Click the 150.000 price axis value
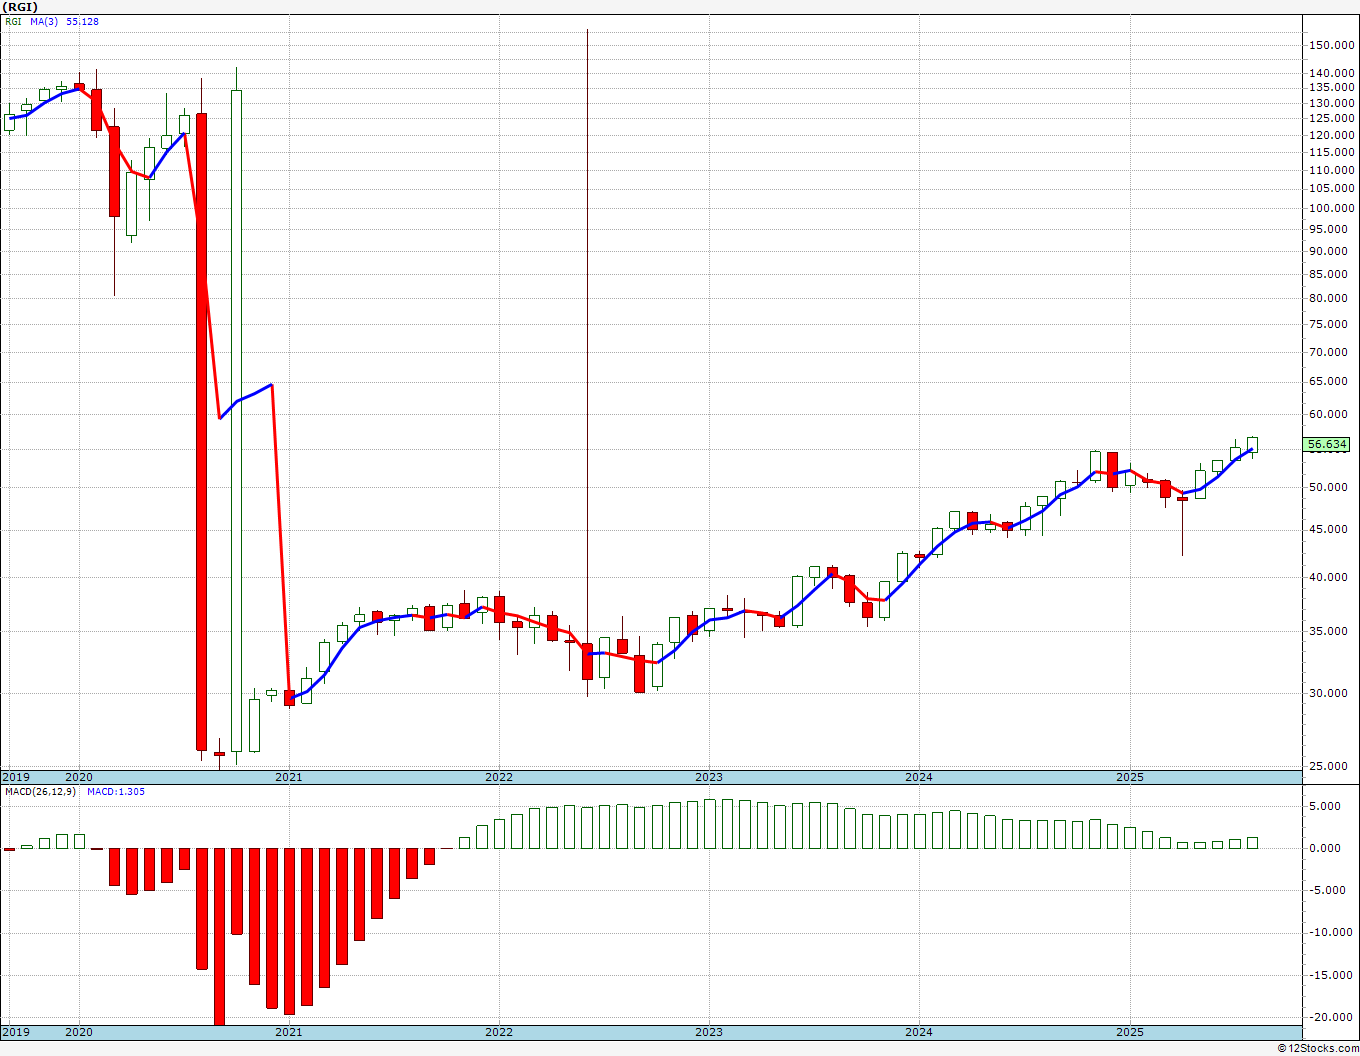Viewport: 1360px width, 1056px height. click(x=1331, y=45)
